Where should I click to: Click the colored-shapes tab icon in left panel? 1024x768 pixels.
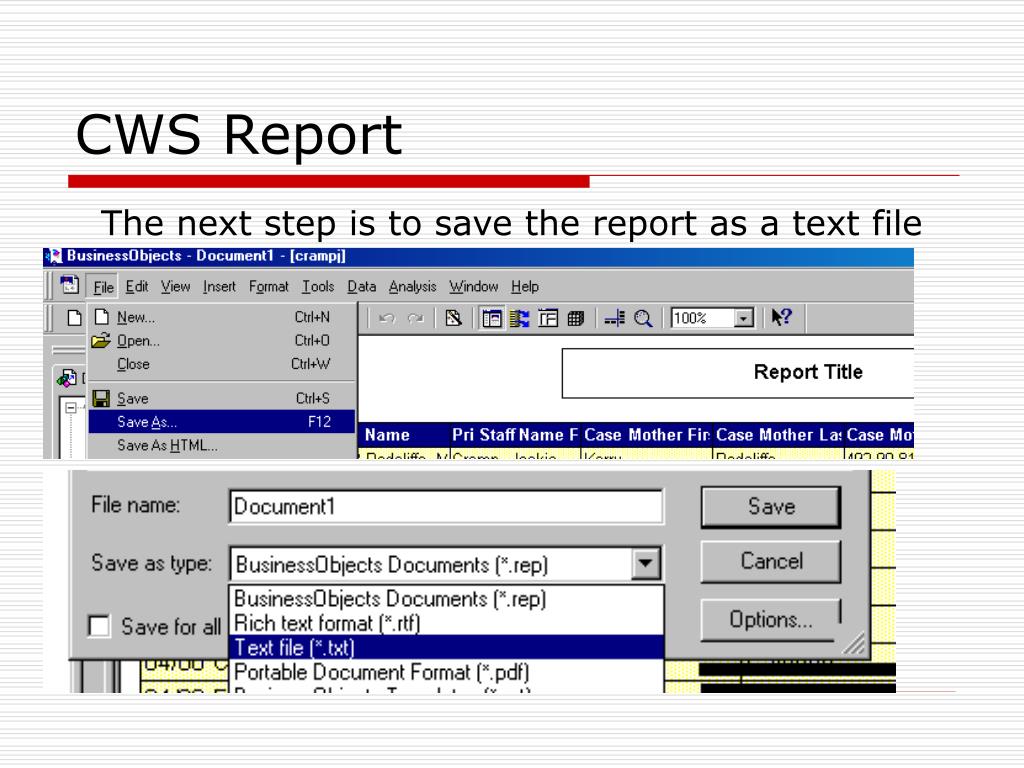click(x=67, y=377)
